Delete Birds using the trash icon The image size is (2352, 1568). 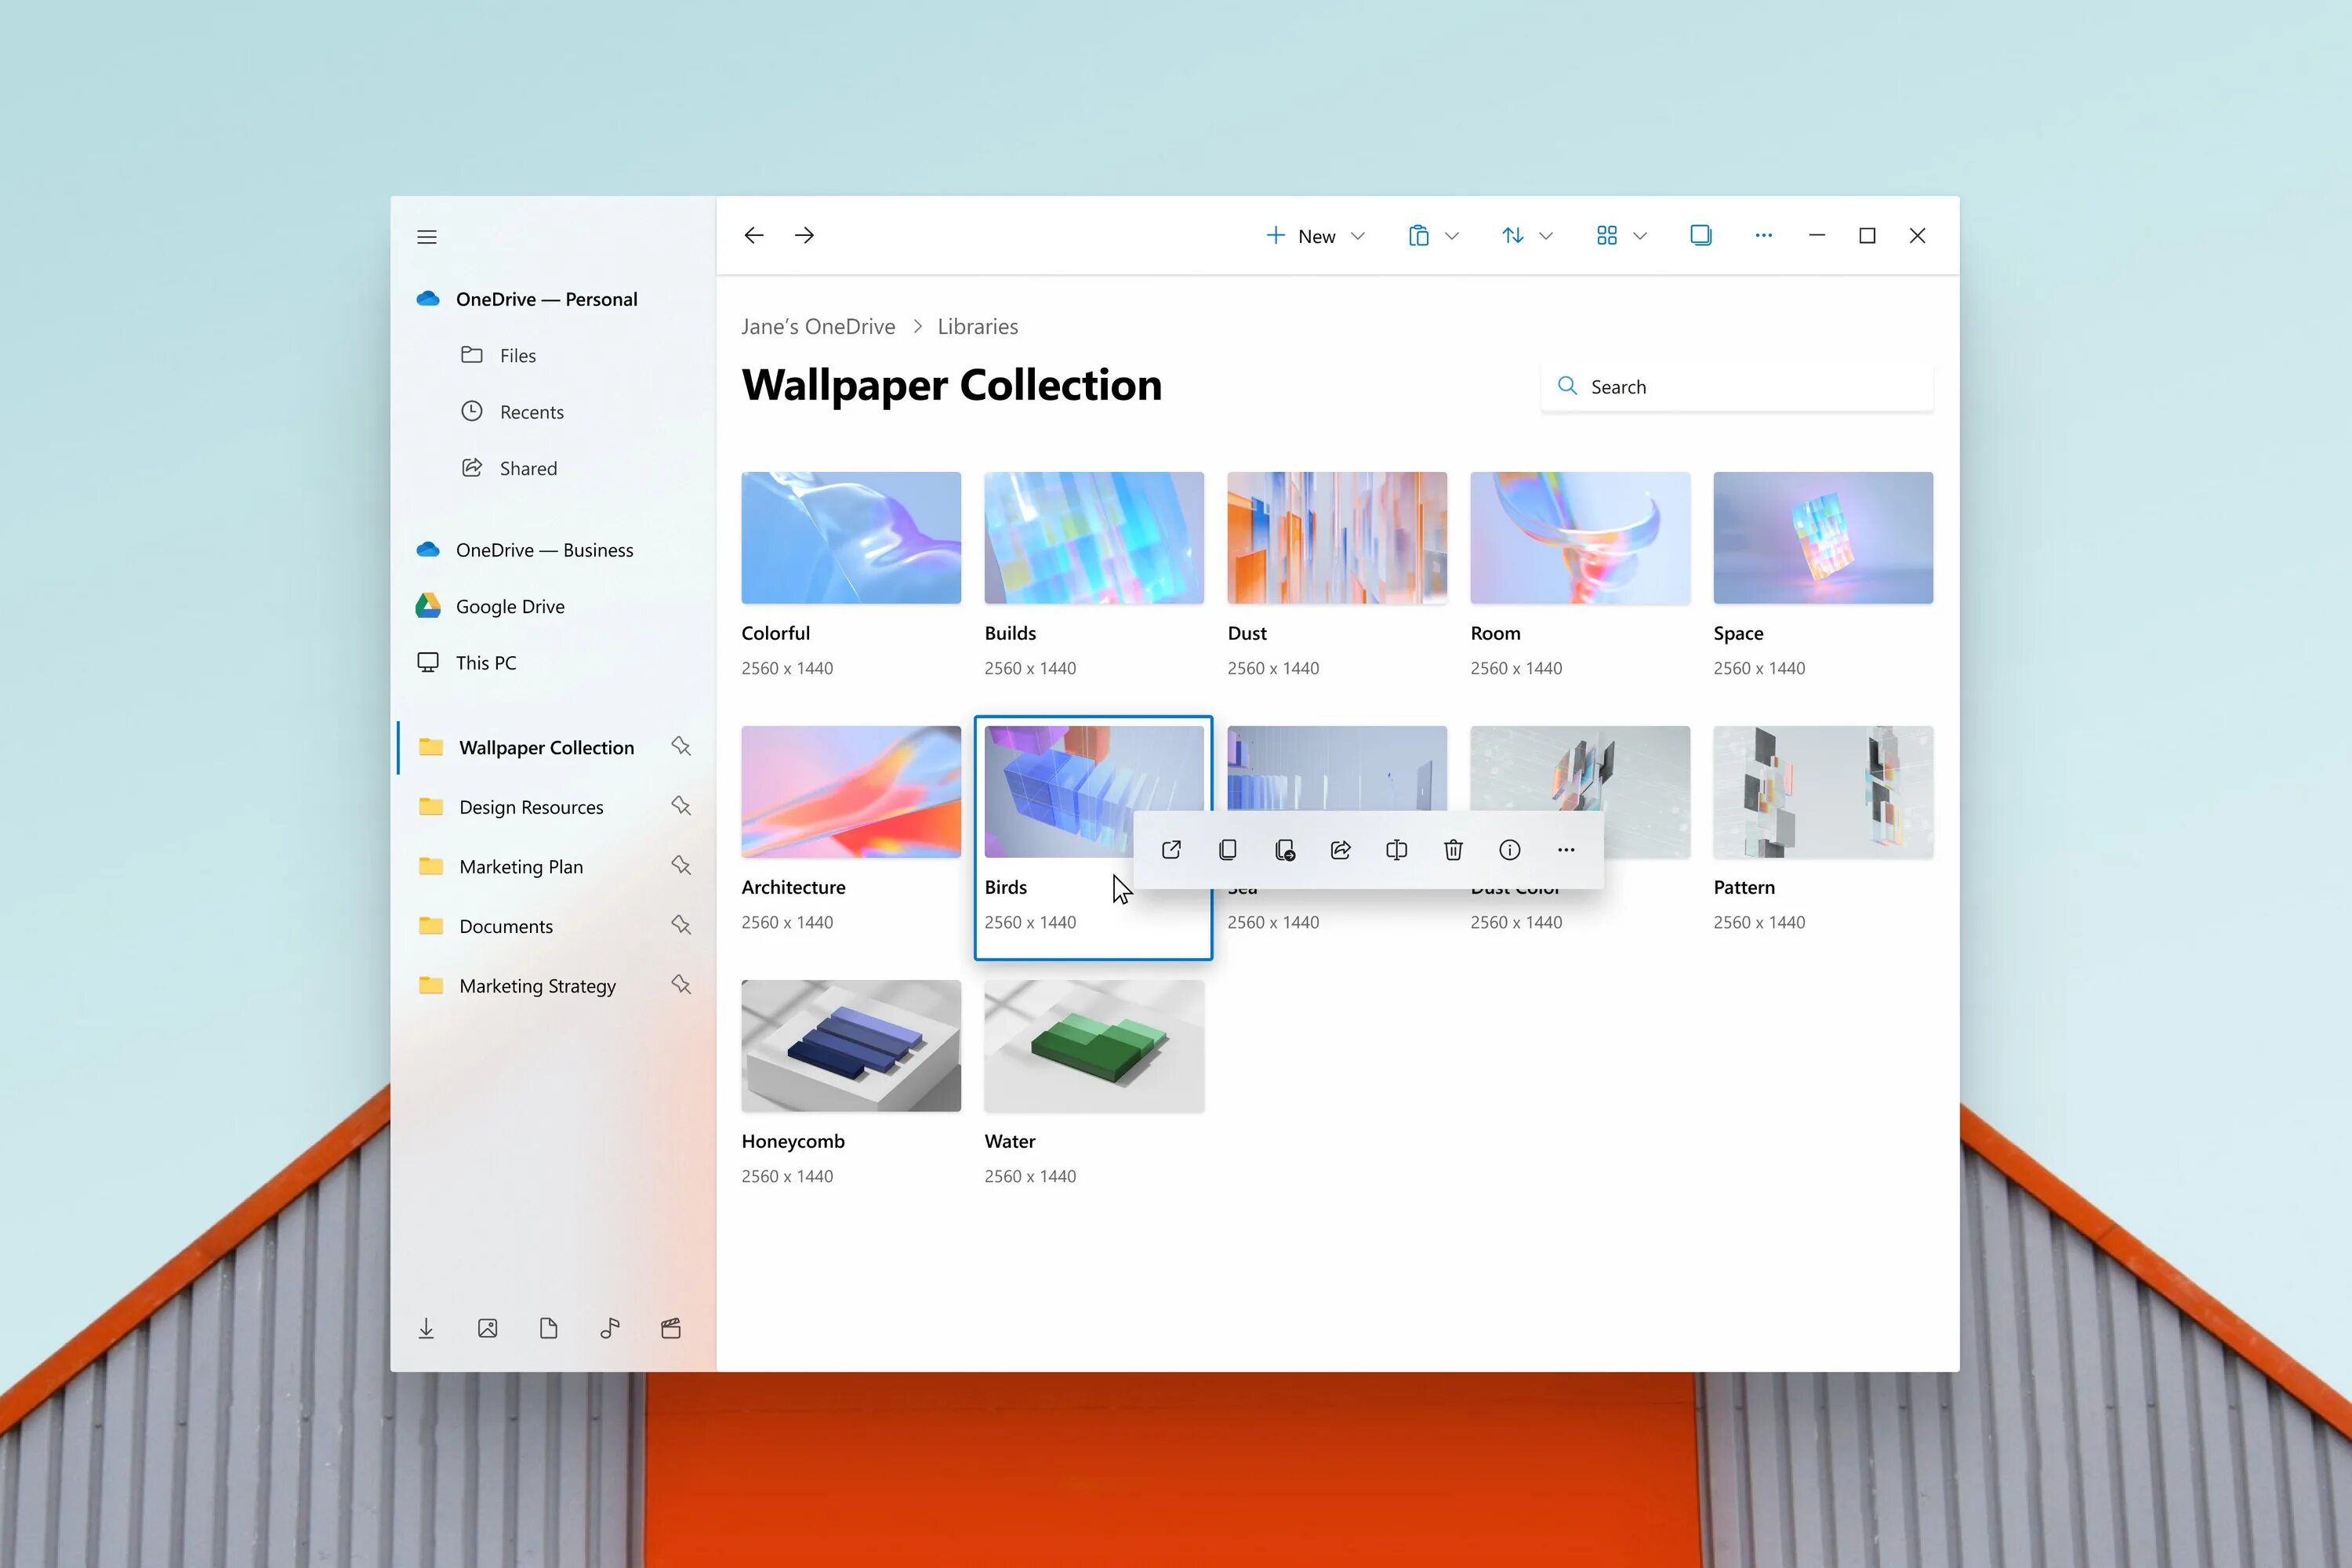1453,850
